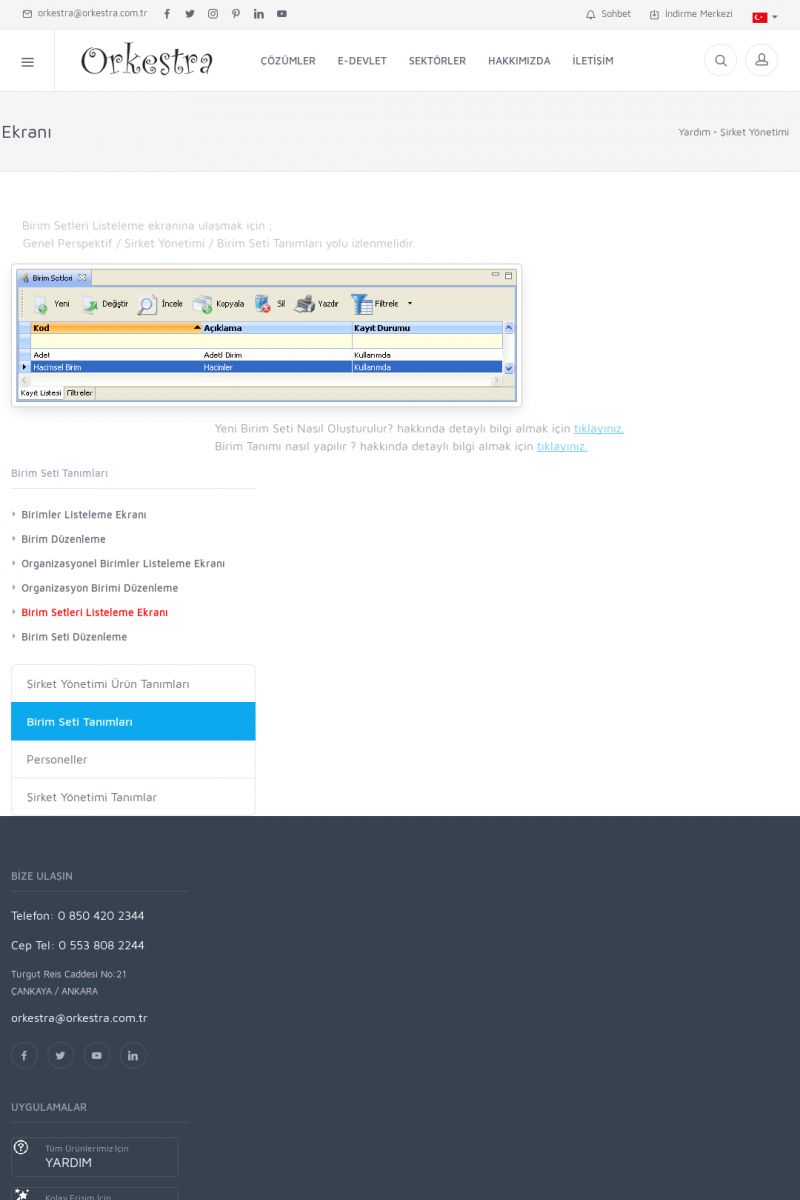
Task: Select Şirket Yönetimi Ürün Tanımları category
Action: (x=133, y=684)
